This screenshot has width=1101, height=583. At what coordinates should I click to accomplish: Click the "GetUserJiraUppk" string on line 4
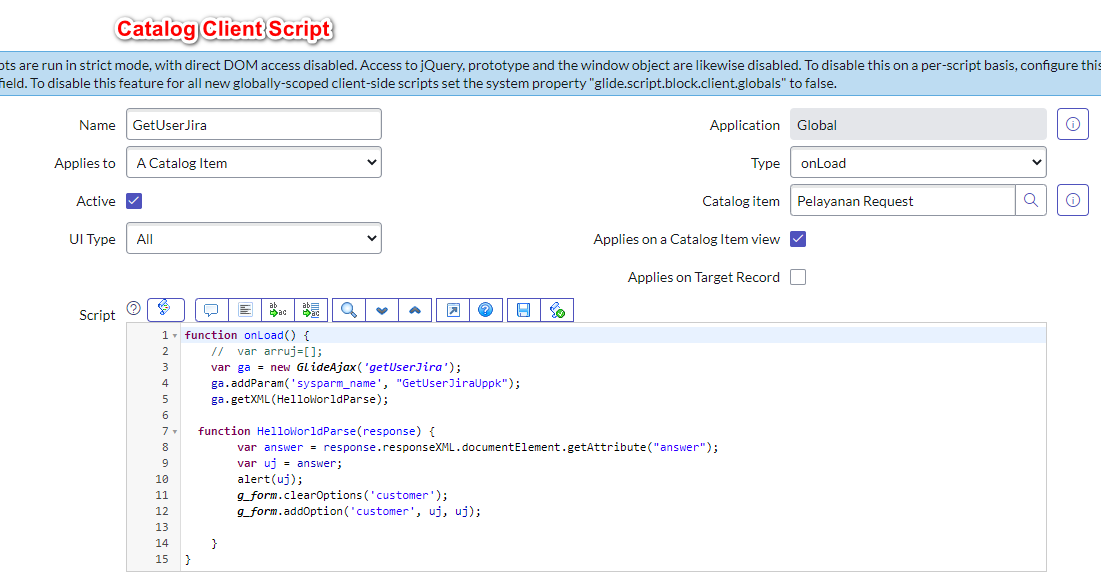pyautogui.click(x=452, y=384)
